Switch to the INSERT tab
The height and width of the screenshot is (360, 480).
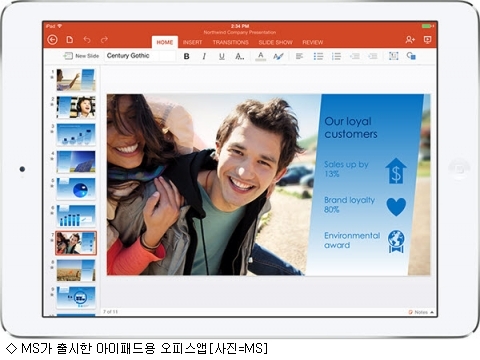click(192, 42)
